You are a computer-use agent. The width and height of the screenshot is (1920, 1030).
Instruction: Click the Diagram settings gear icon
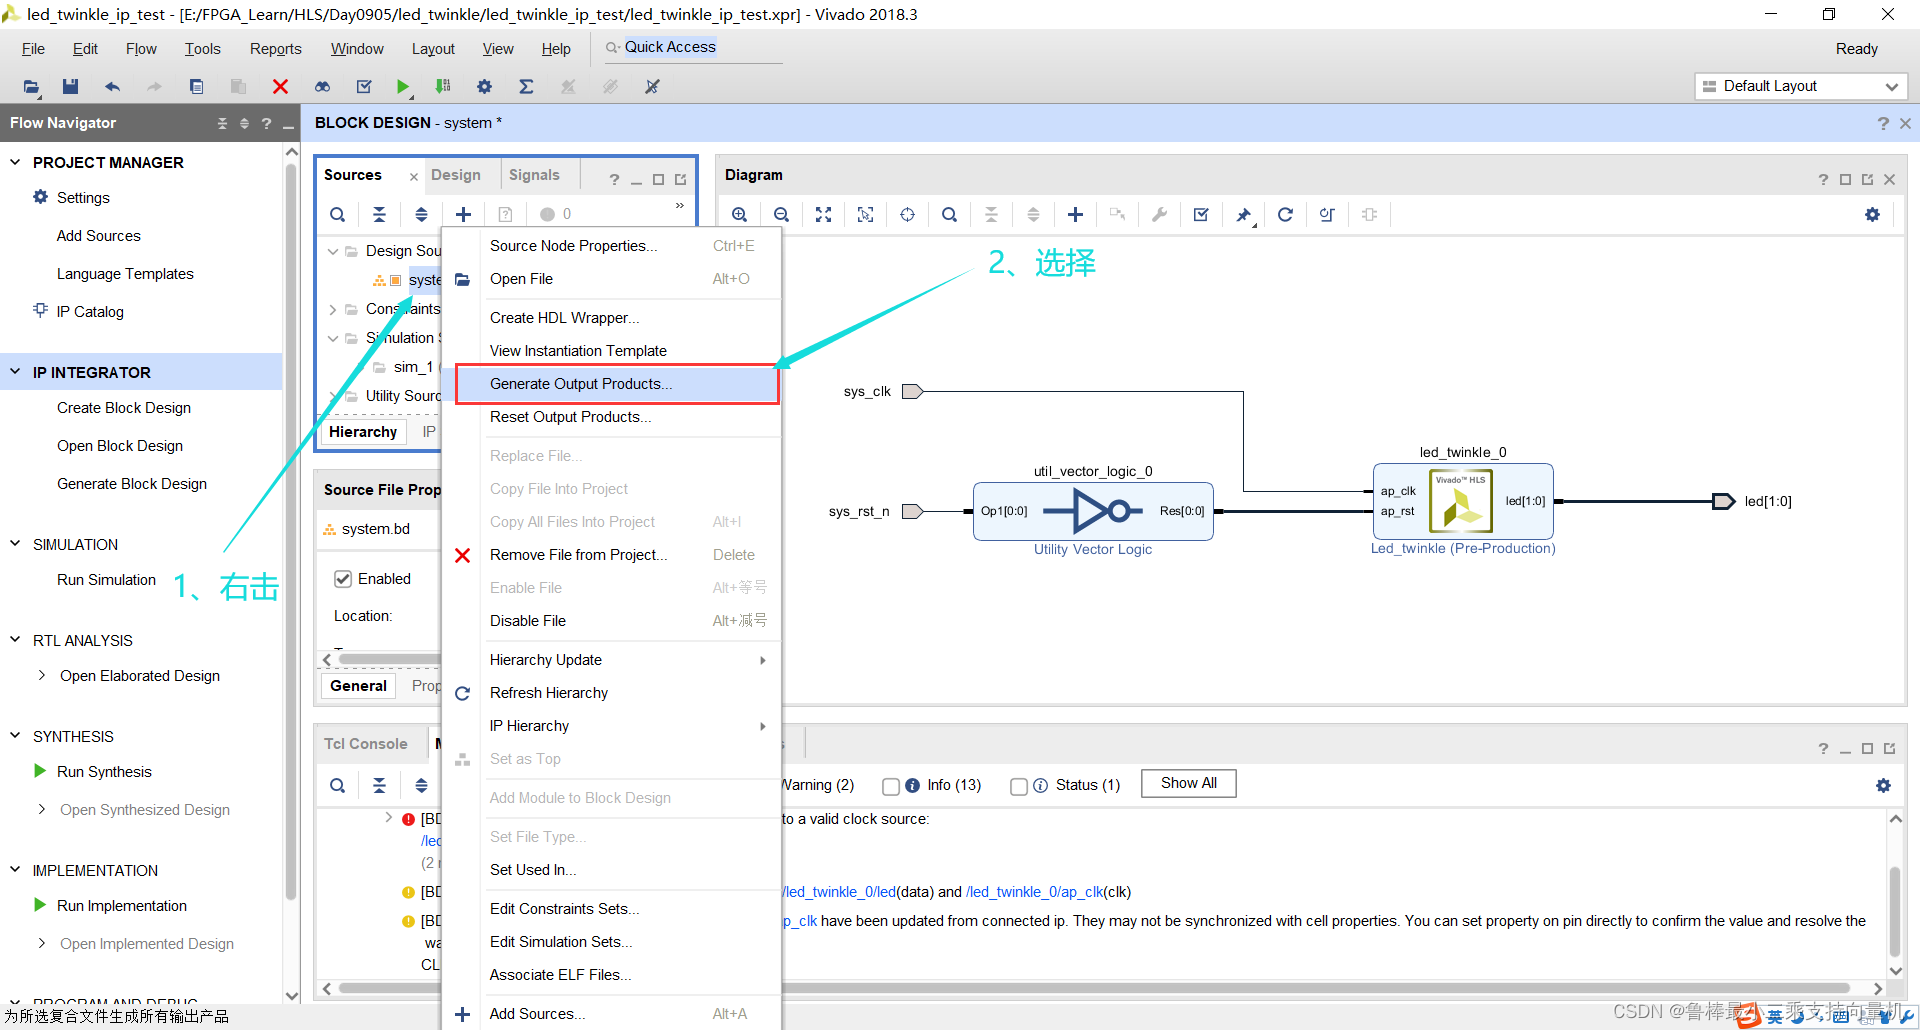[x=1872, y=215]
